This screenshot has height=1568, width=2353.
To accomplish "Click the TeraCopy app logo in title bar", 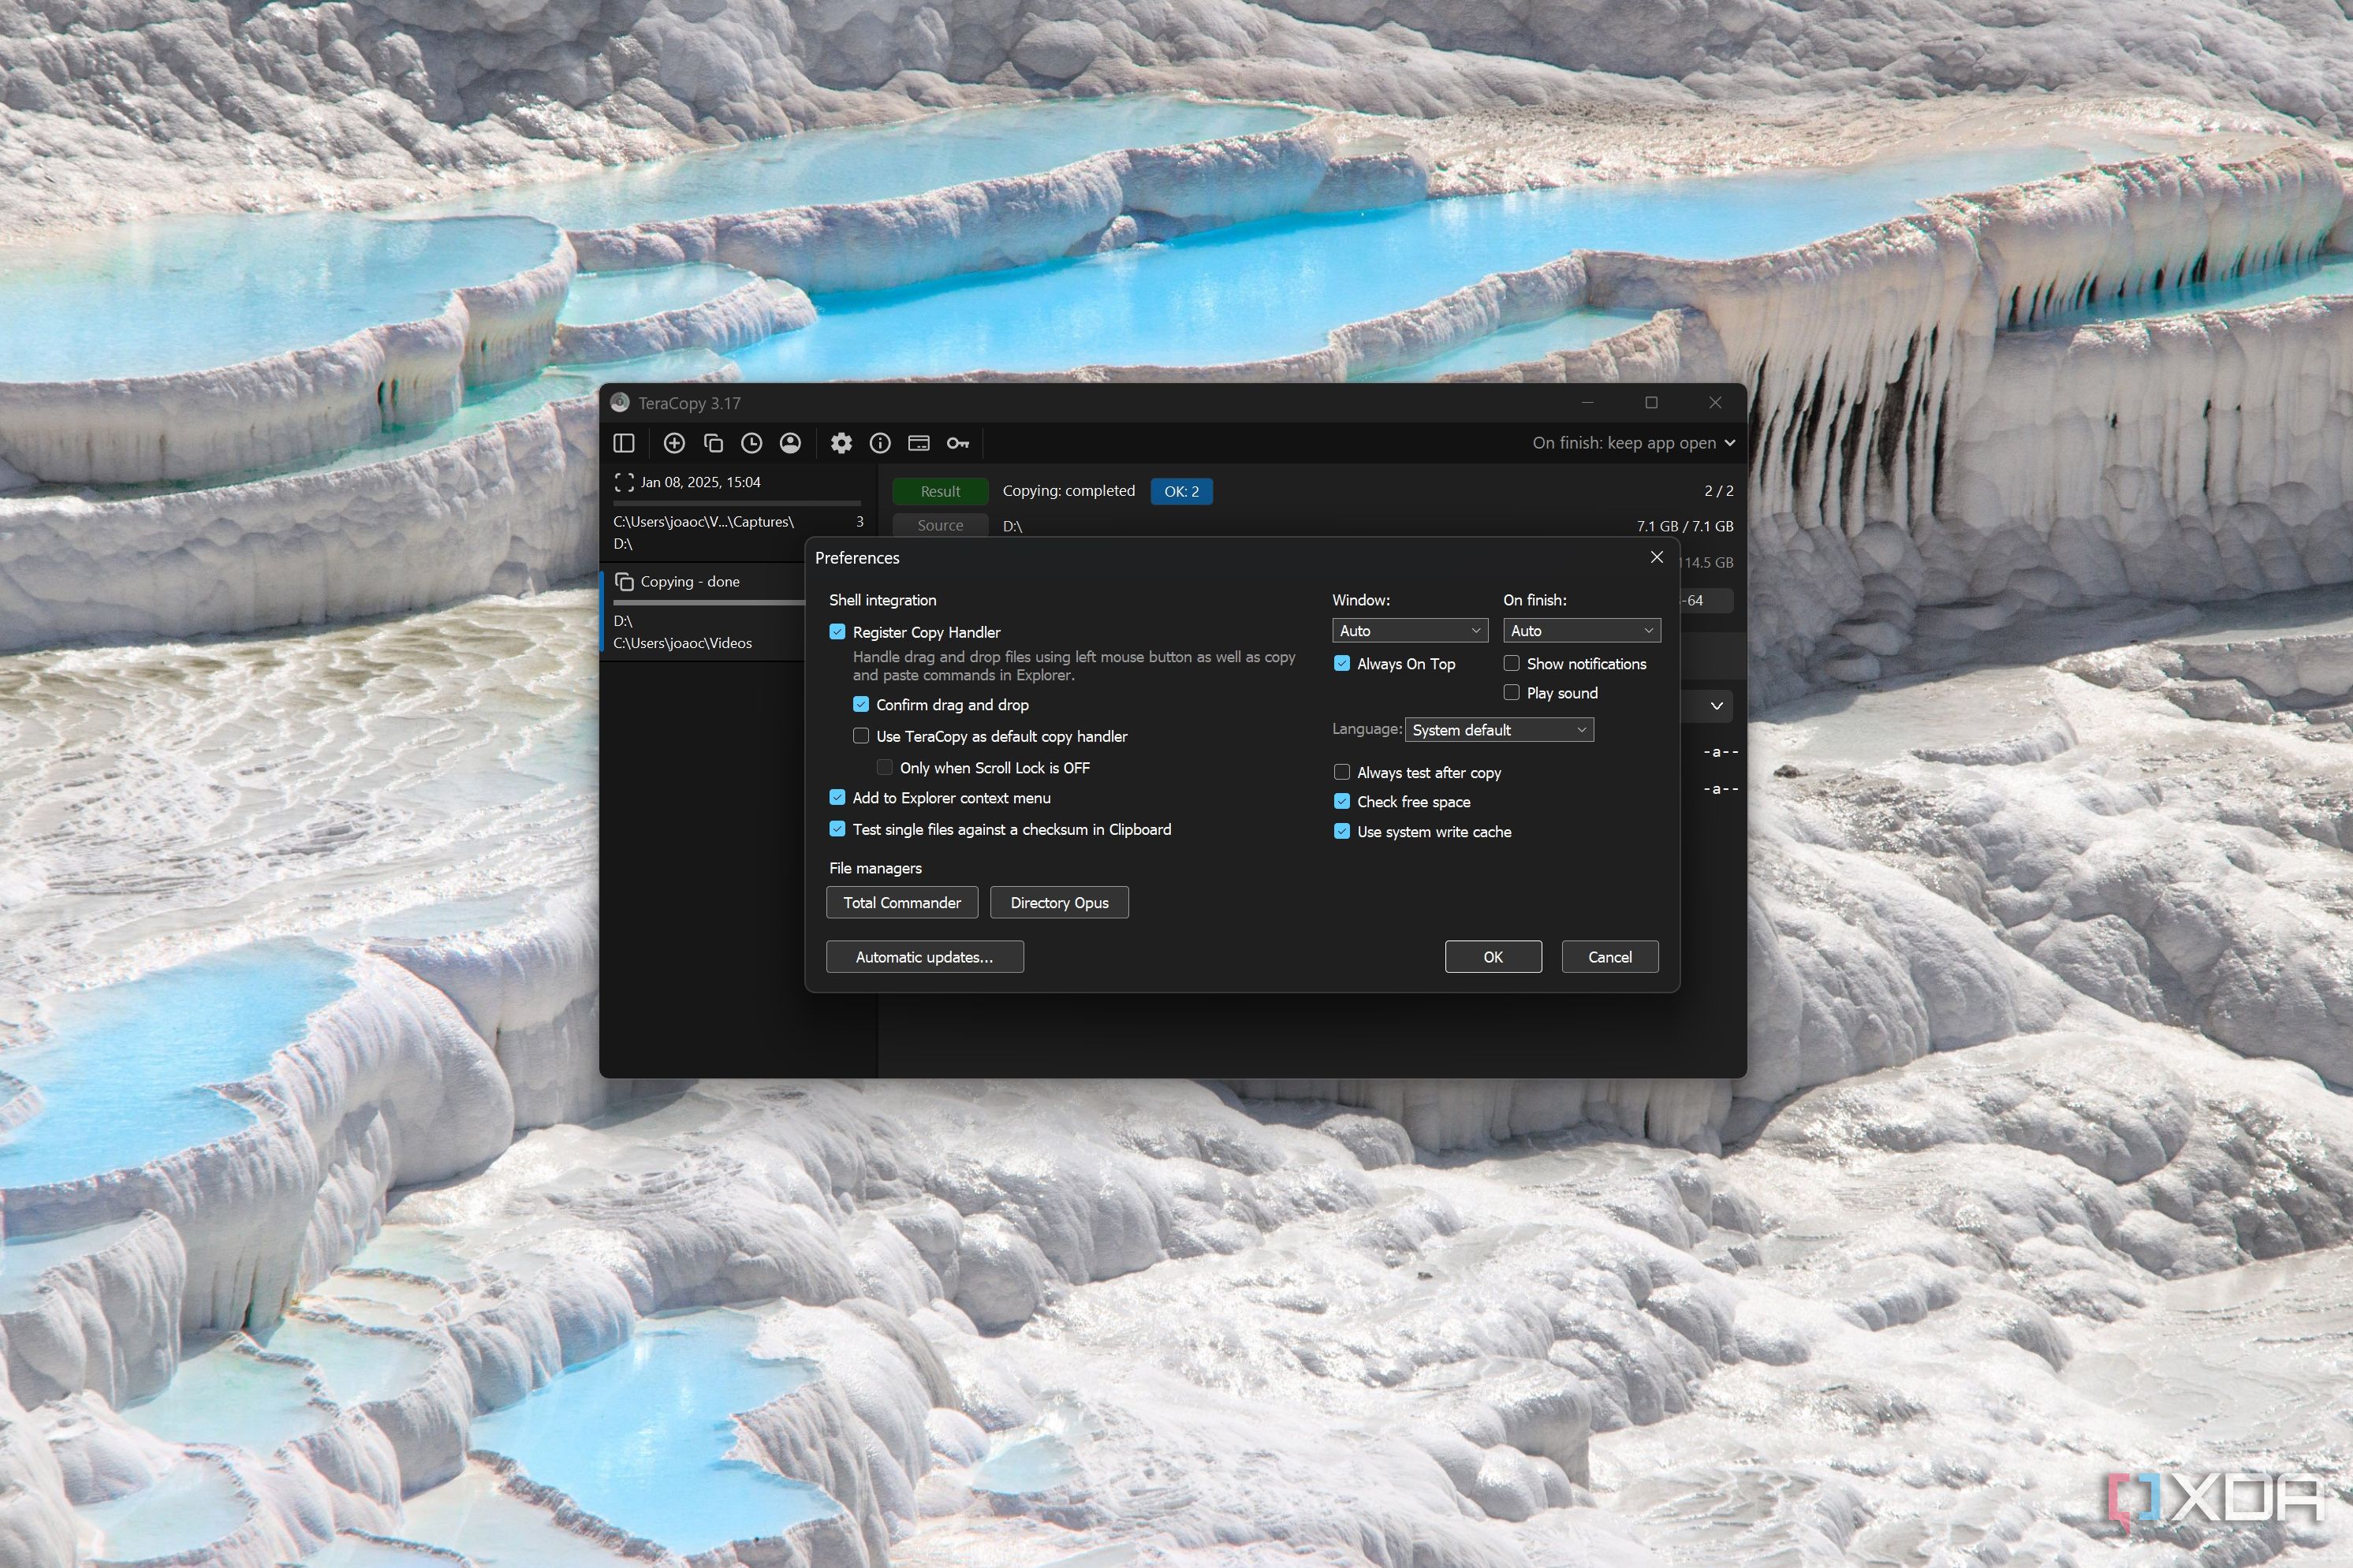I will [x=620, y=402].
